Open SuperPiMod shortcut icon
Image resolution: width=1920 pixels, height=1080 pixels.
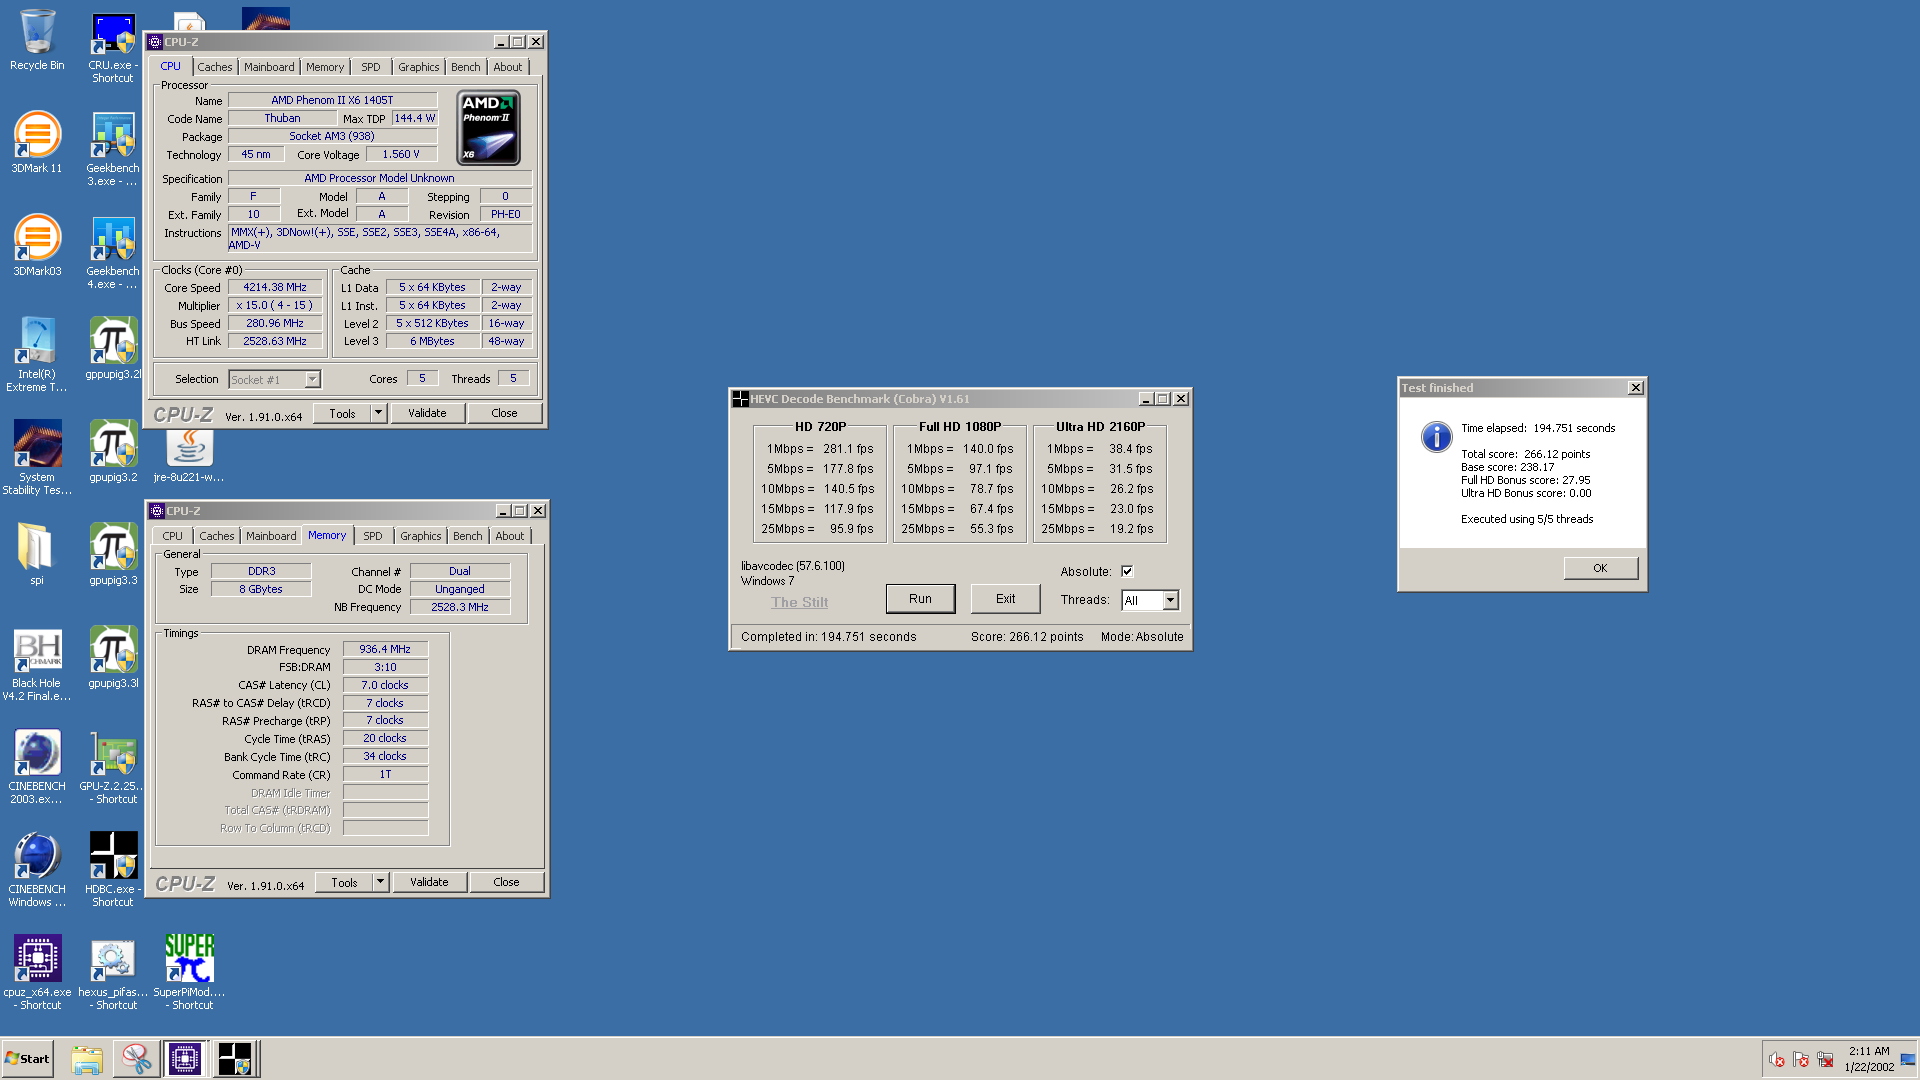189,972
